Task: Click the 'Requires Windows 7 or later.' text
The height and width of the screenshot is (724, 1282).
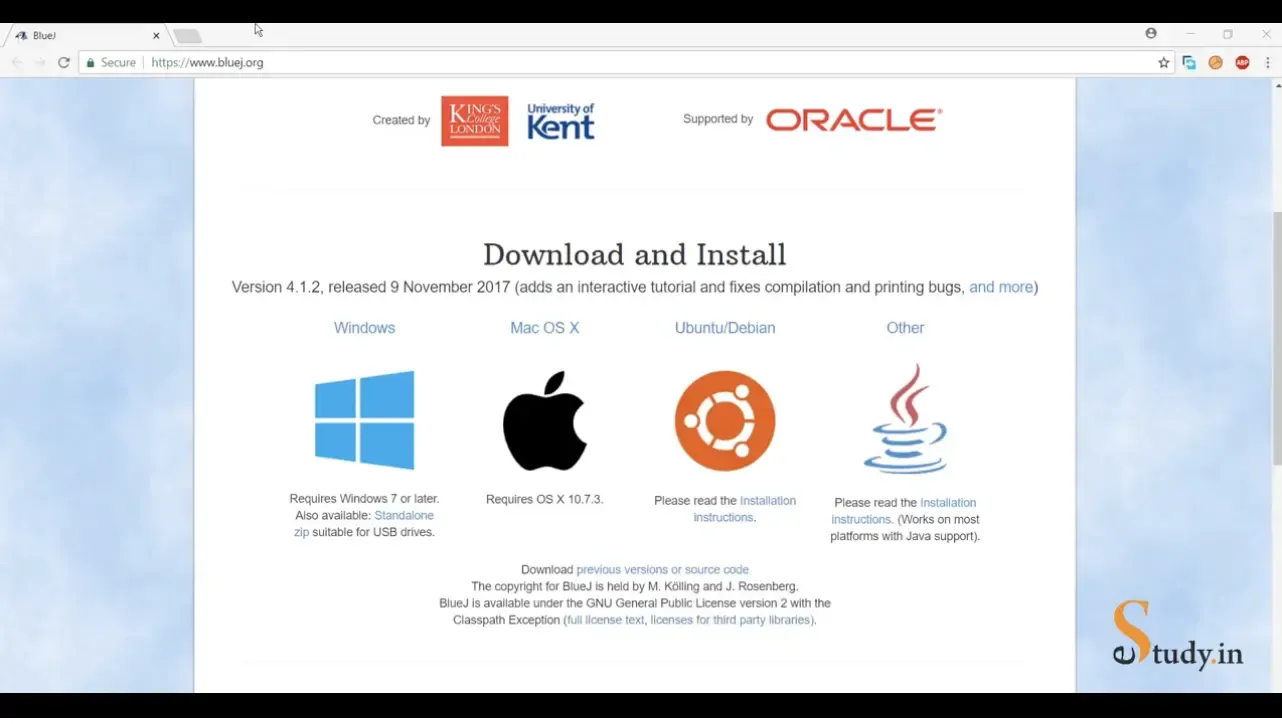Action: [364, 499]
